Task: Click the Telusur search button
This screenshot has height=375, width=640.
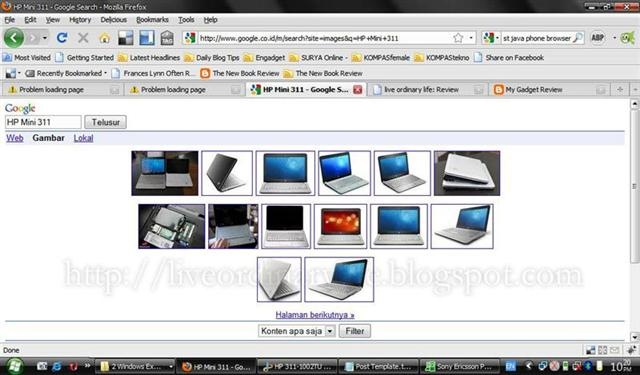Action: 105,122
